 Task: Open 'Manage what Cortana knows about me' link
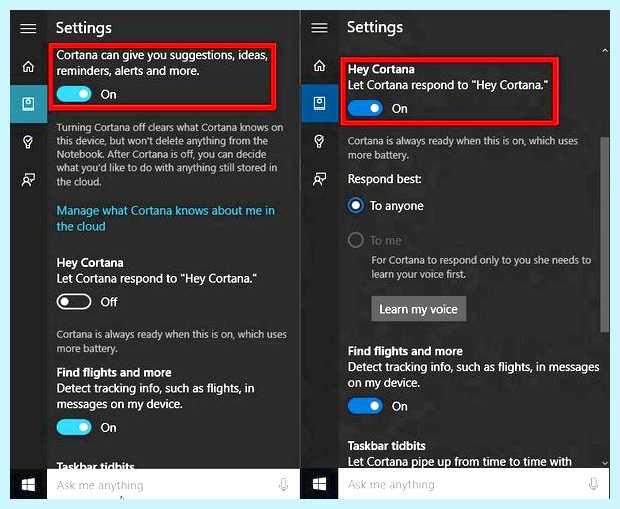166,218
